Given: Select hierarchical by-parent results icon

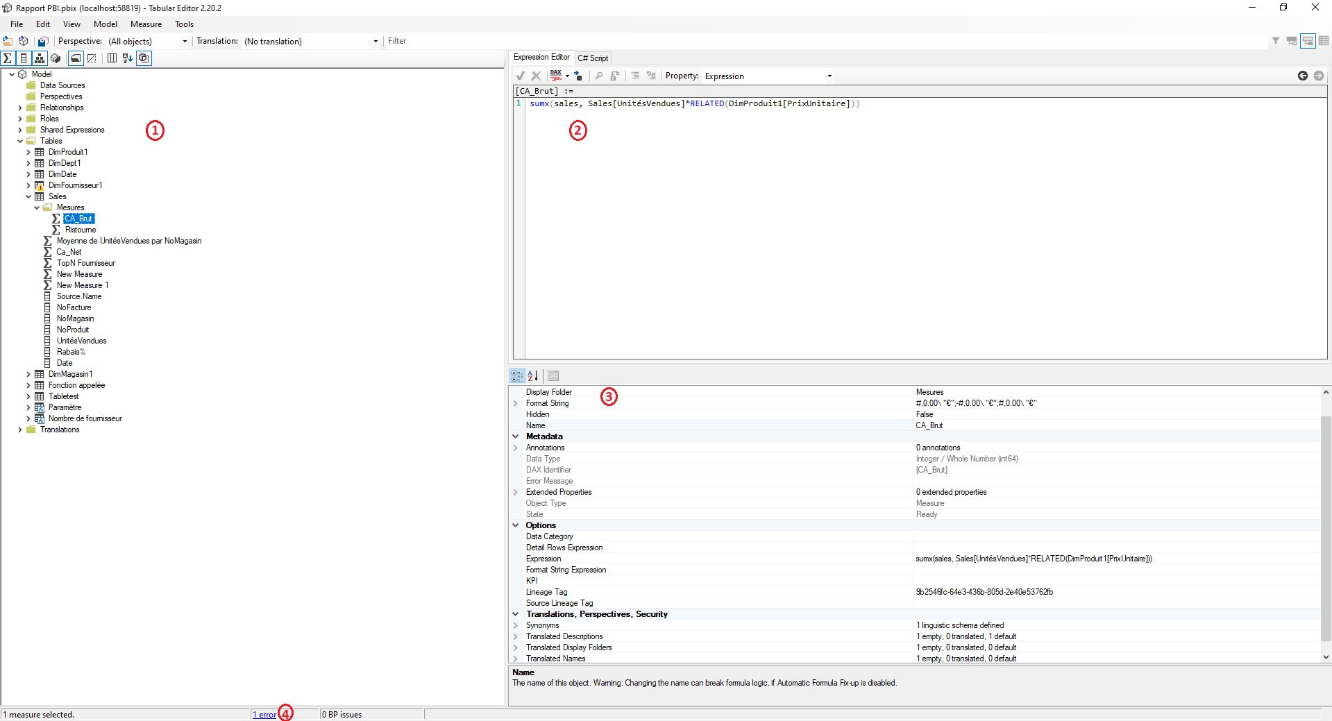Looking at the screenshot, I should pyautogui.click(x=1292, y=41).
